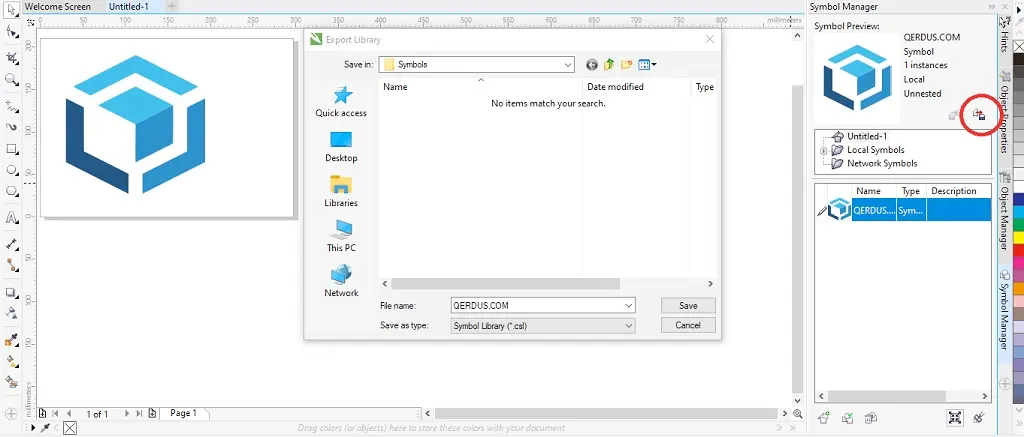Click the red swatch in the color palette
The height and width of the screenshot is (437, 1024).
1018,250
